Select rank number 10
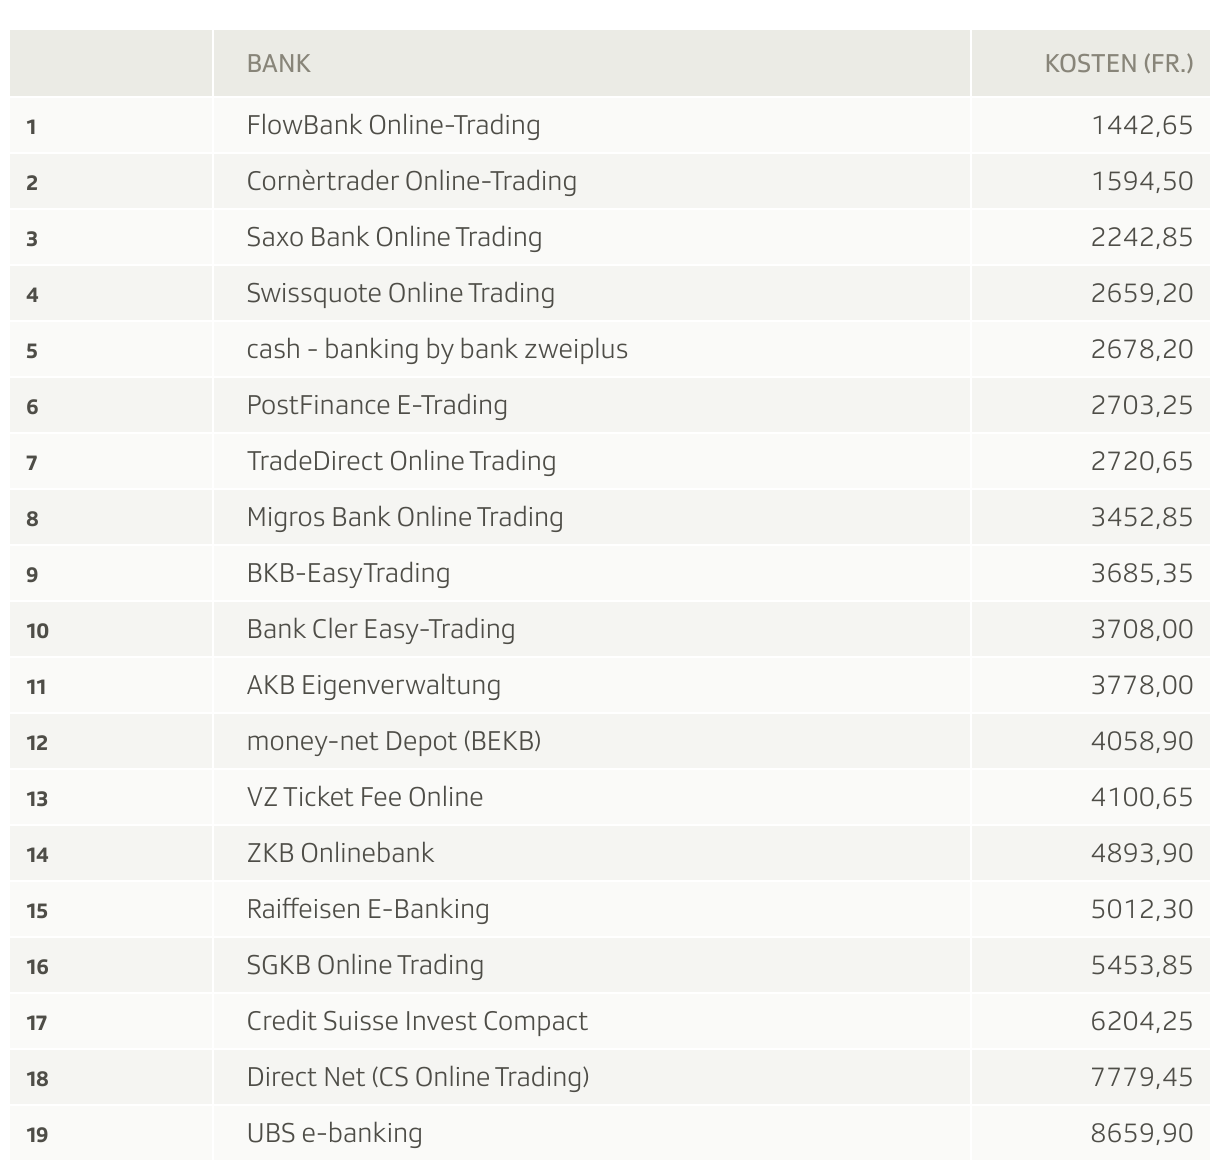Image resolution: width=1220 pixels, height=1170 pixels. 37,631
